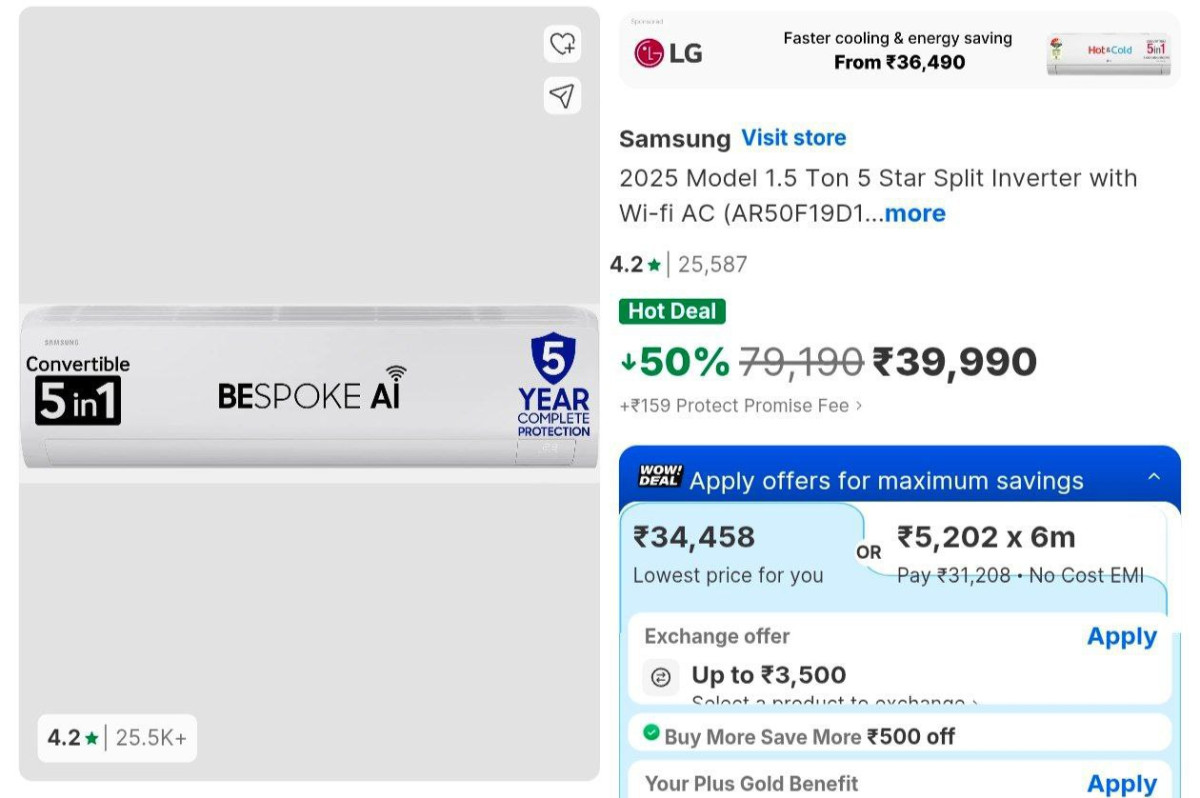Expand Protect Promise Fee details arrow

tap(858, 406)
